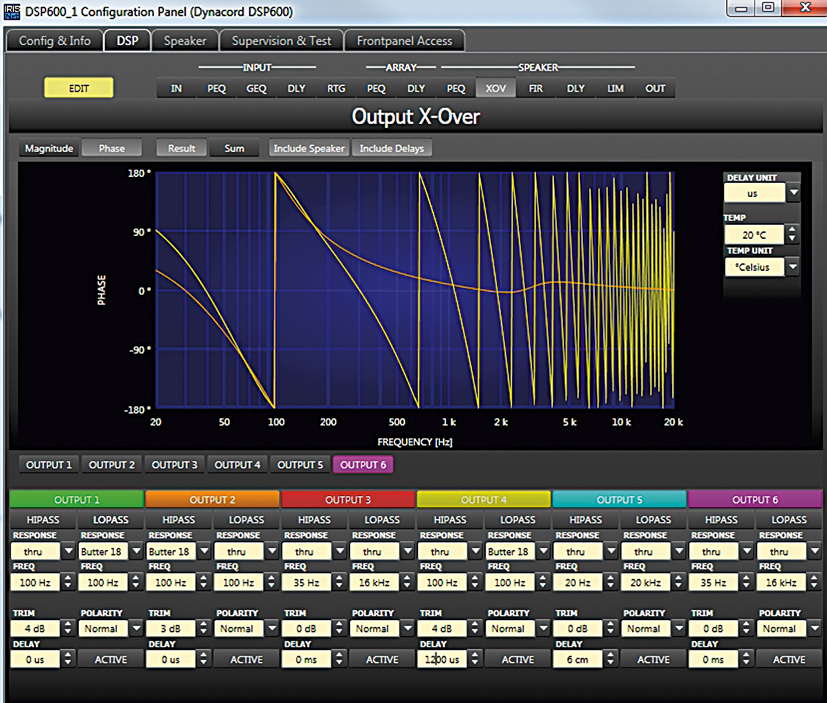
Task: Switch to the Config & Info tab
Action: pos(55,41)
